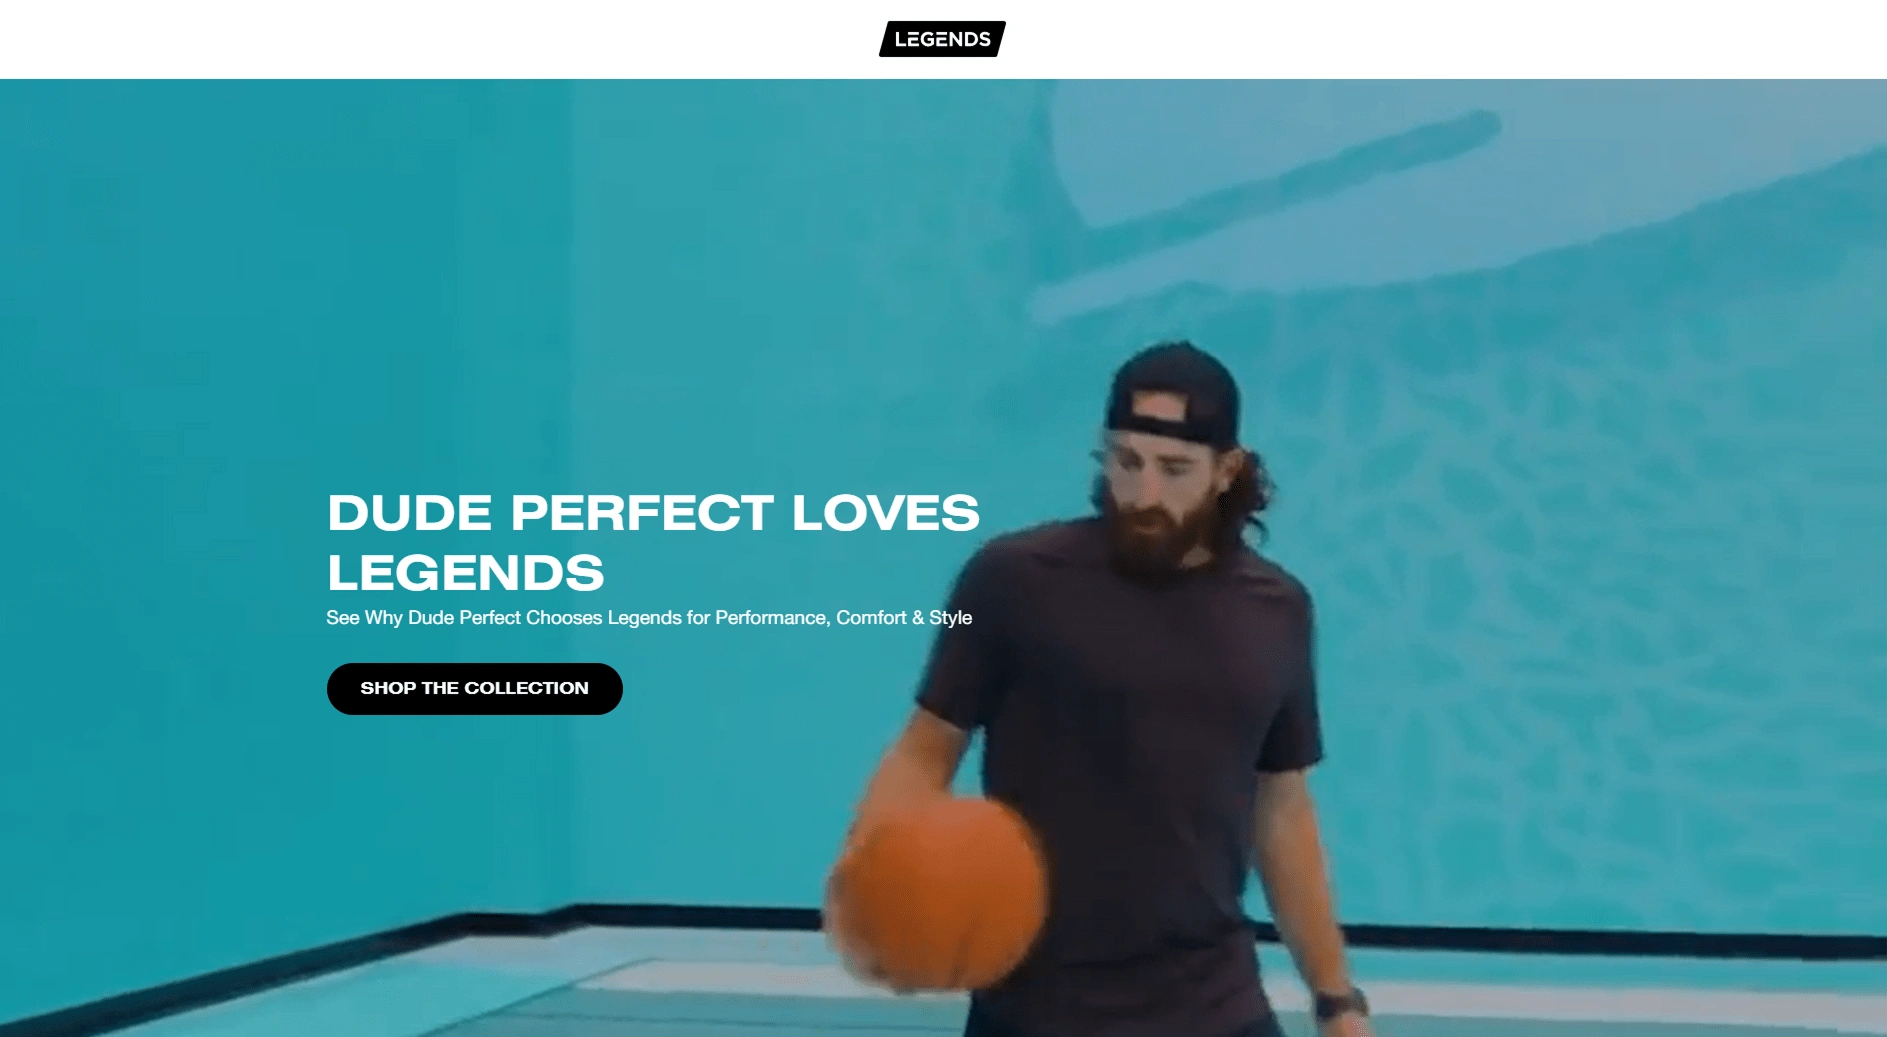The image size is (1887, 1037).
Task: Click the Legends logo in the header
Action: tap(942, 39)
